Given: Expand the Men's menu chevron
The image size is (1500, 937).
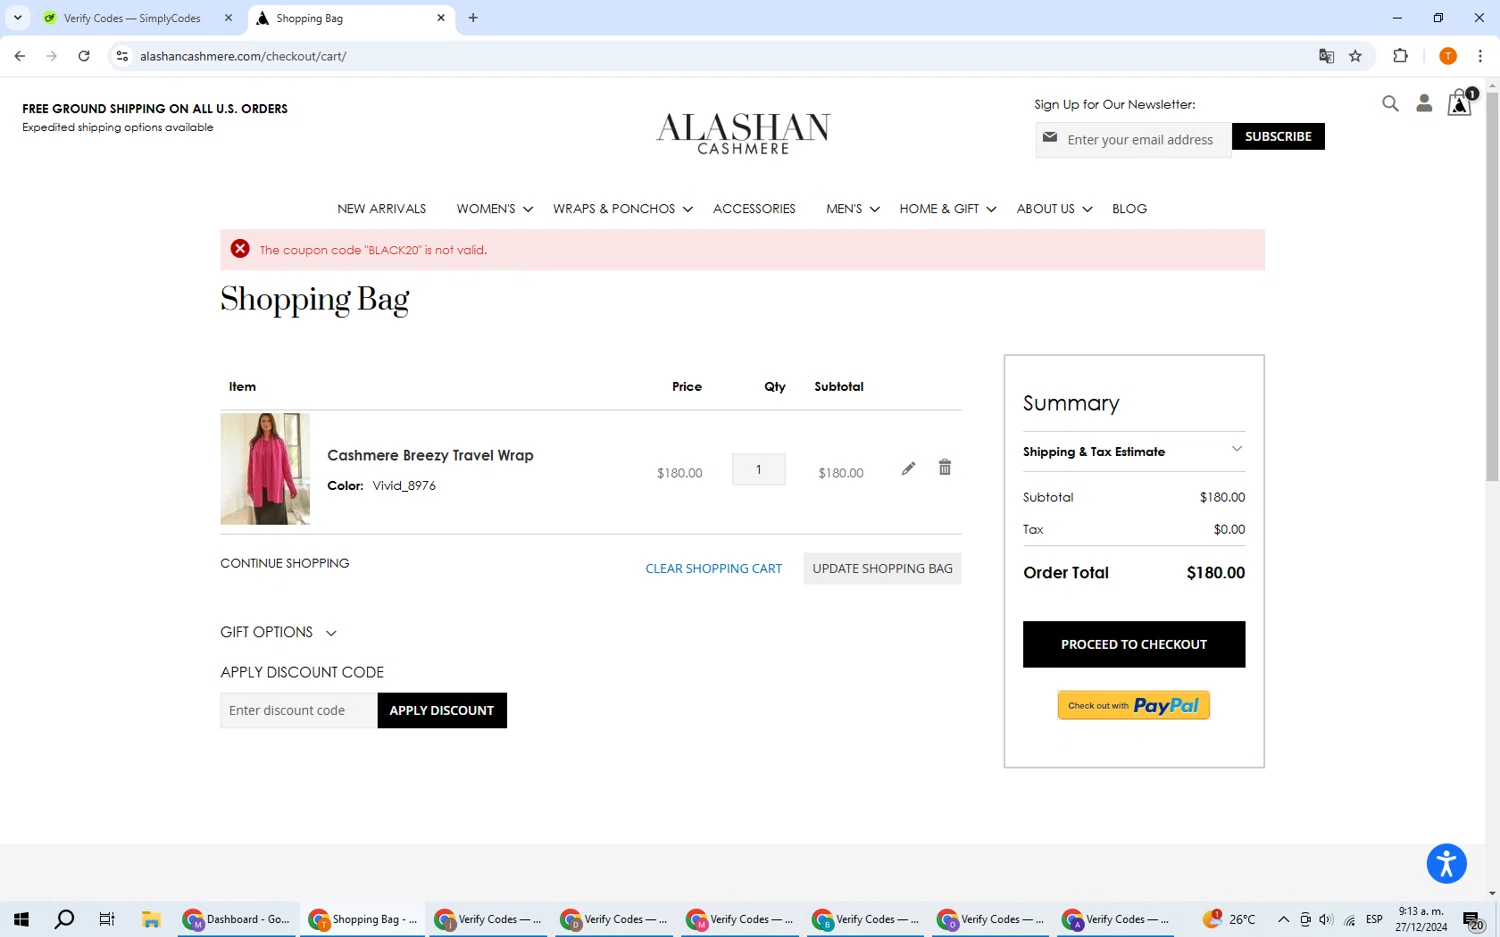Looking at the screenshot, I should [874, 209].
